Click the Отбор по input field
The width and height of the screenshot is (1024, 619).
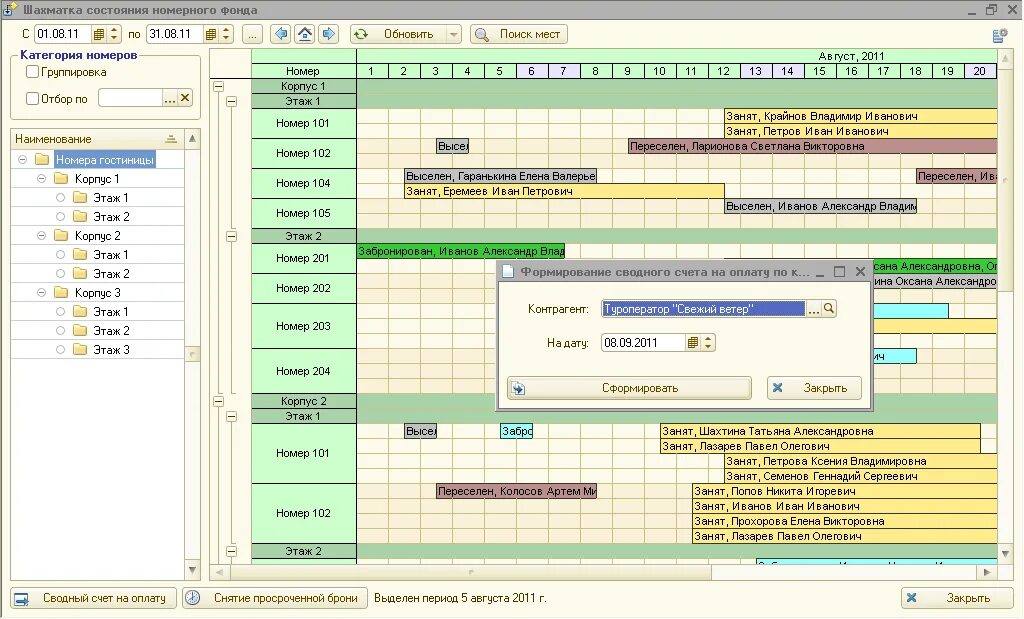point(130,99)
